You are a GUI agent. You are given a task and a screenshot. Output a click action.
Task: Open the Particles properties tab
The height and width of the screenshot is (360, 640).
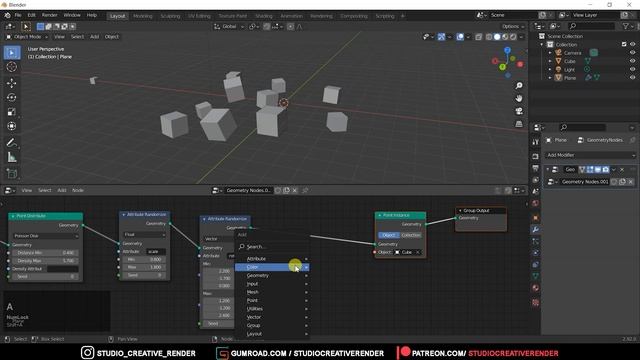point(536,241)
